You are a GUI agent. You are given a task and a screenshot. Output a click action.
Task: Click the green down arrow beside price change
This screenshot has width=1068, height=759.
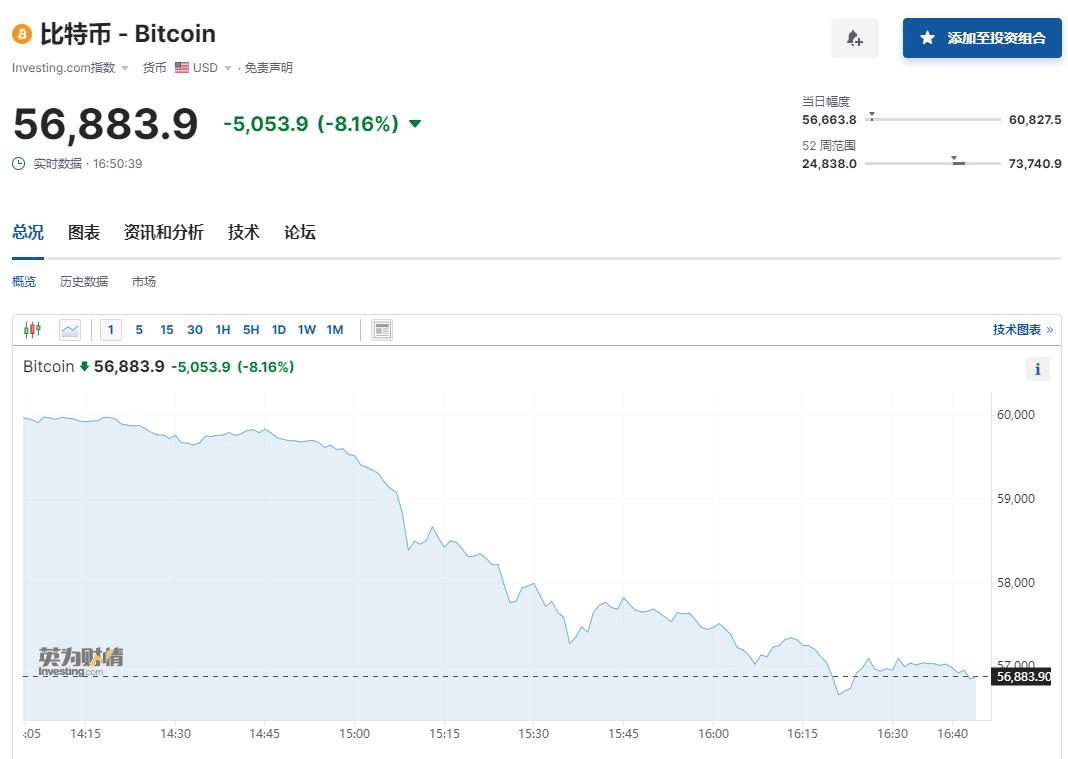(415, 124)
